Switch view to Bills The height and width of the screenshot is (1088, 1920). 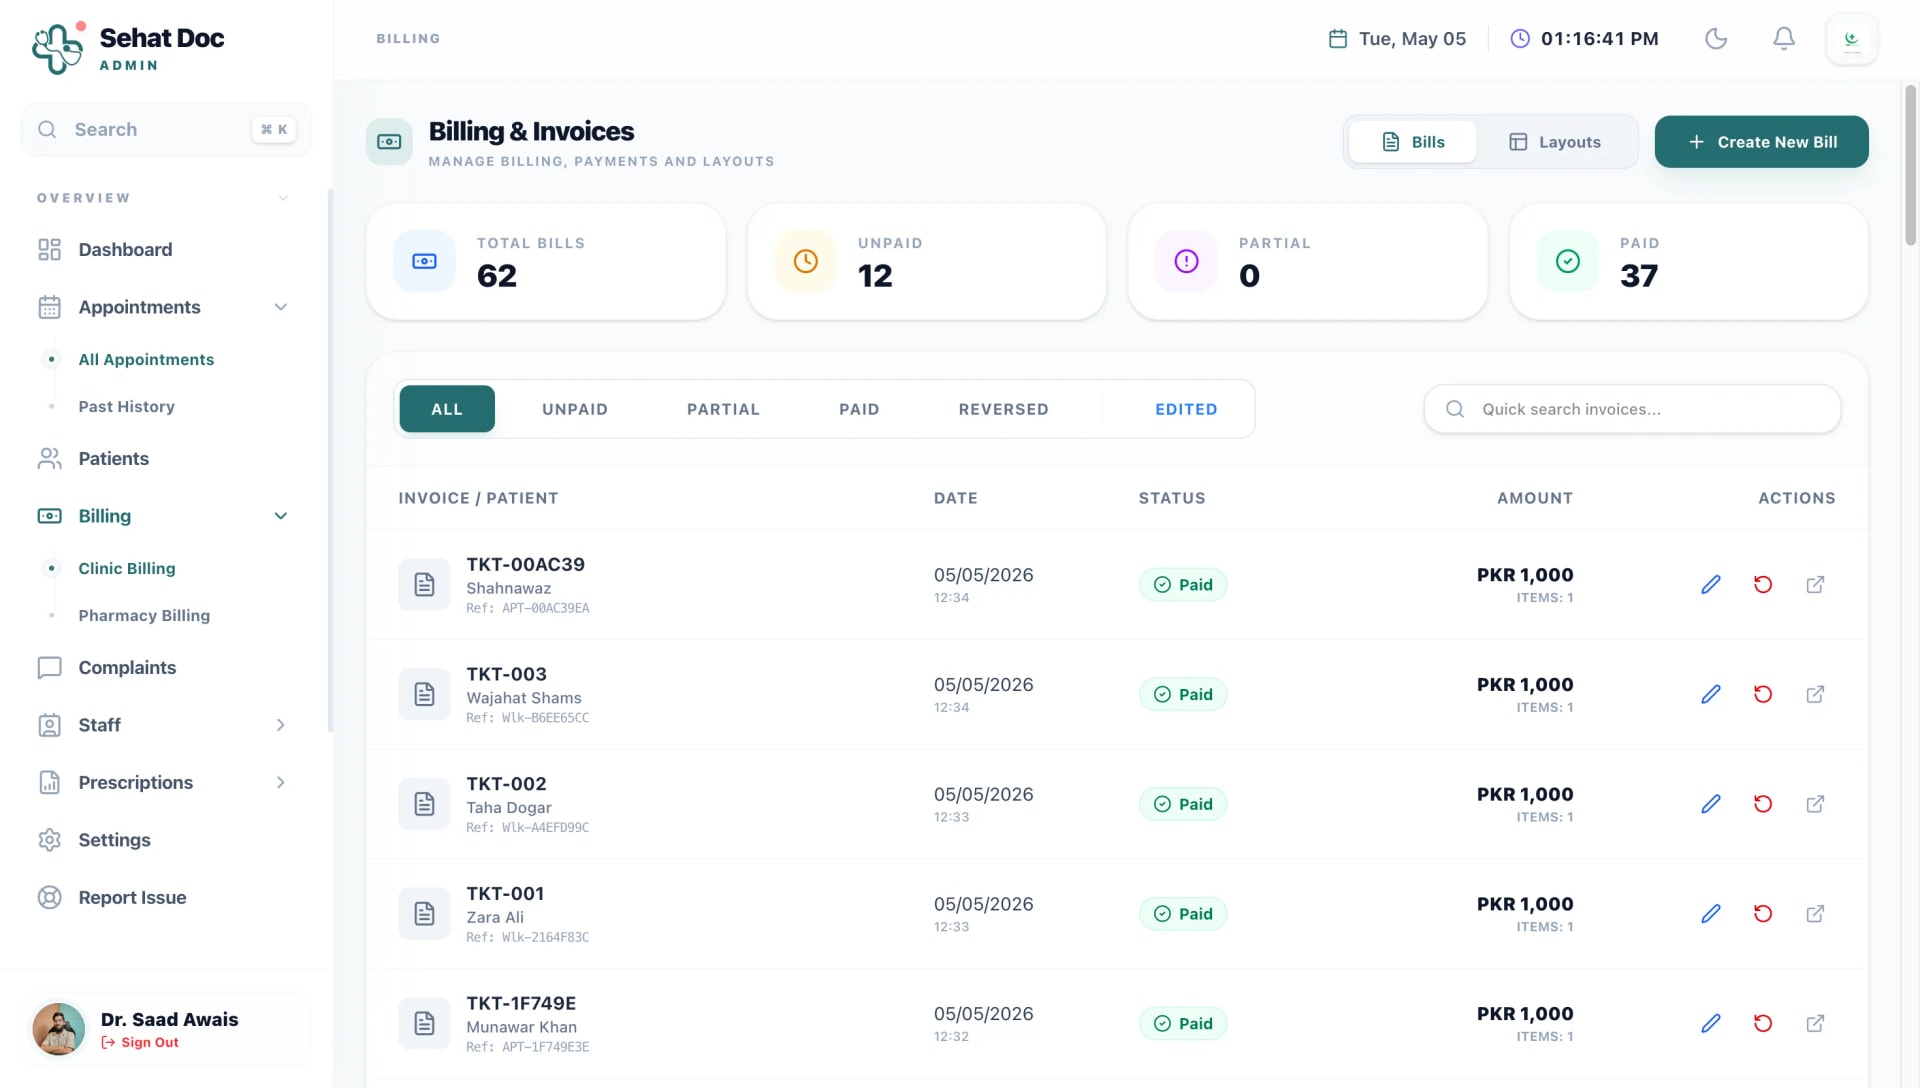pos(1413,142)
